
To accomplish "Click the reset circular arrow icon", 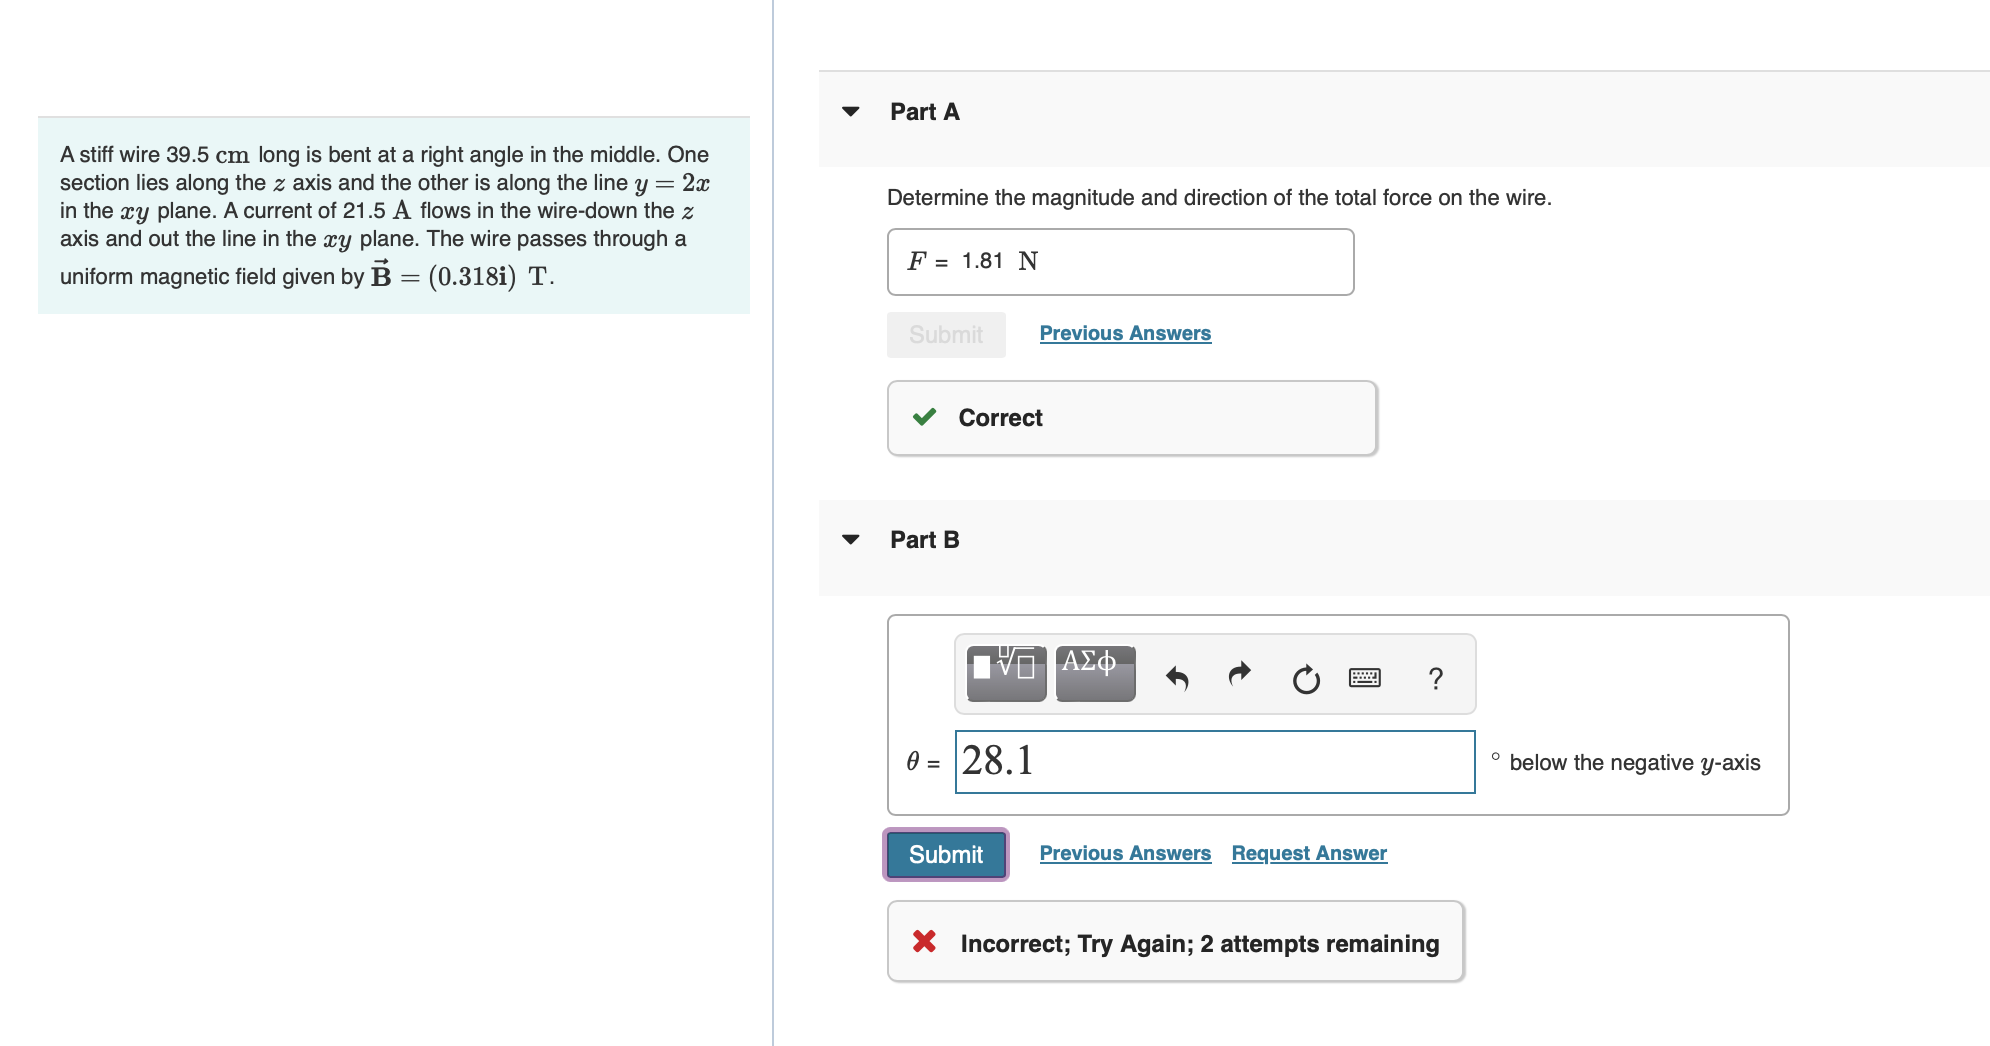I will tap(1305, 680).
